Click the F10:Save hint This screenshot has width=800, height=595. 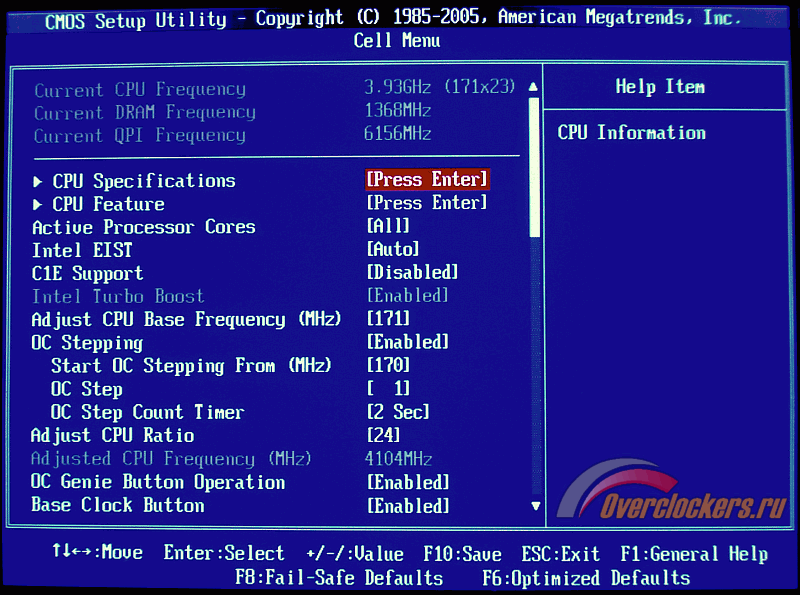pos(462,554)
